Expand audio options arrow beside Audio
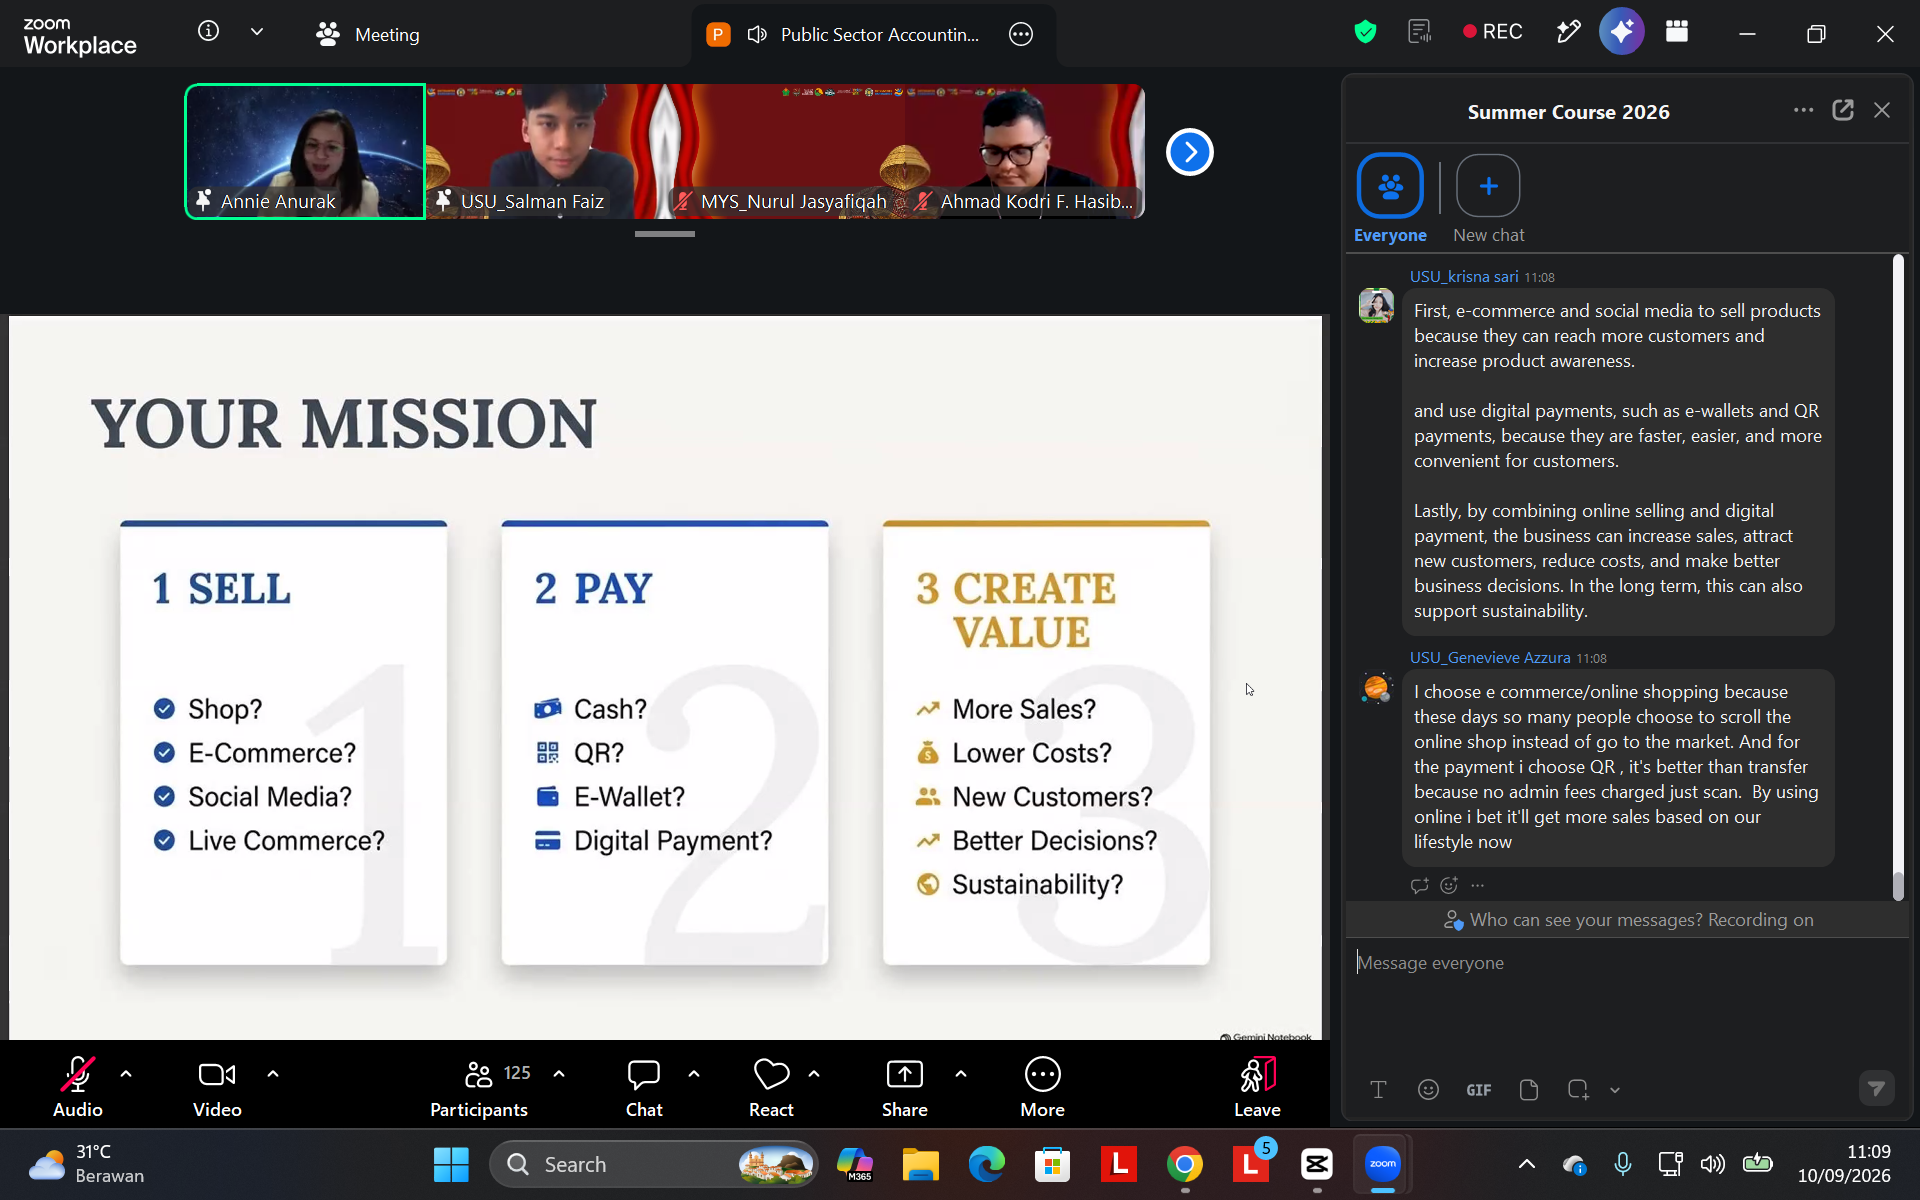This screenshot has width=1920, height=1200. [126, 1074]
